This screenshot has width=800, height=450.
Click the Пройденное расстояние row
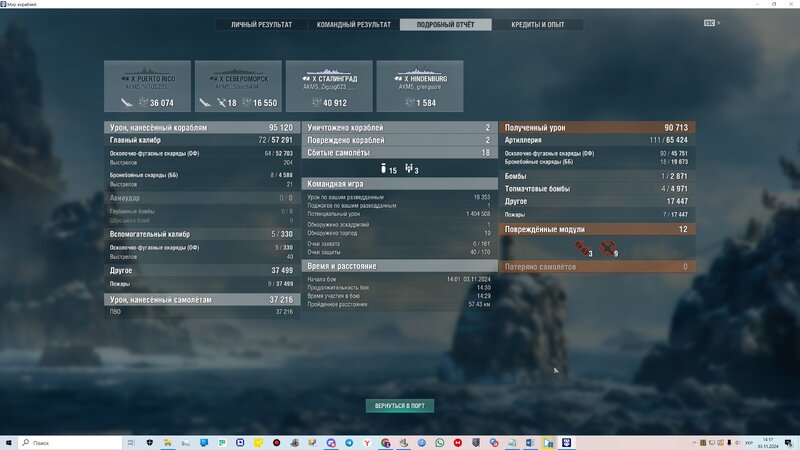pos(399,305)
